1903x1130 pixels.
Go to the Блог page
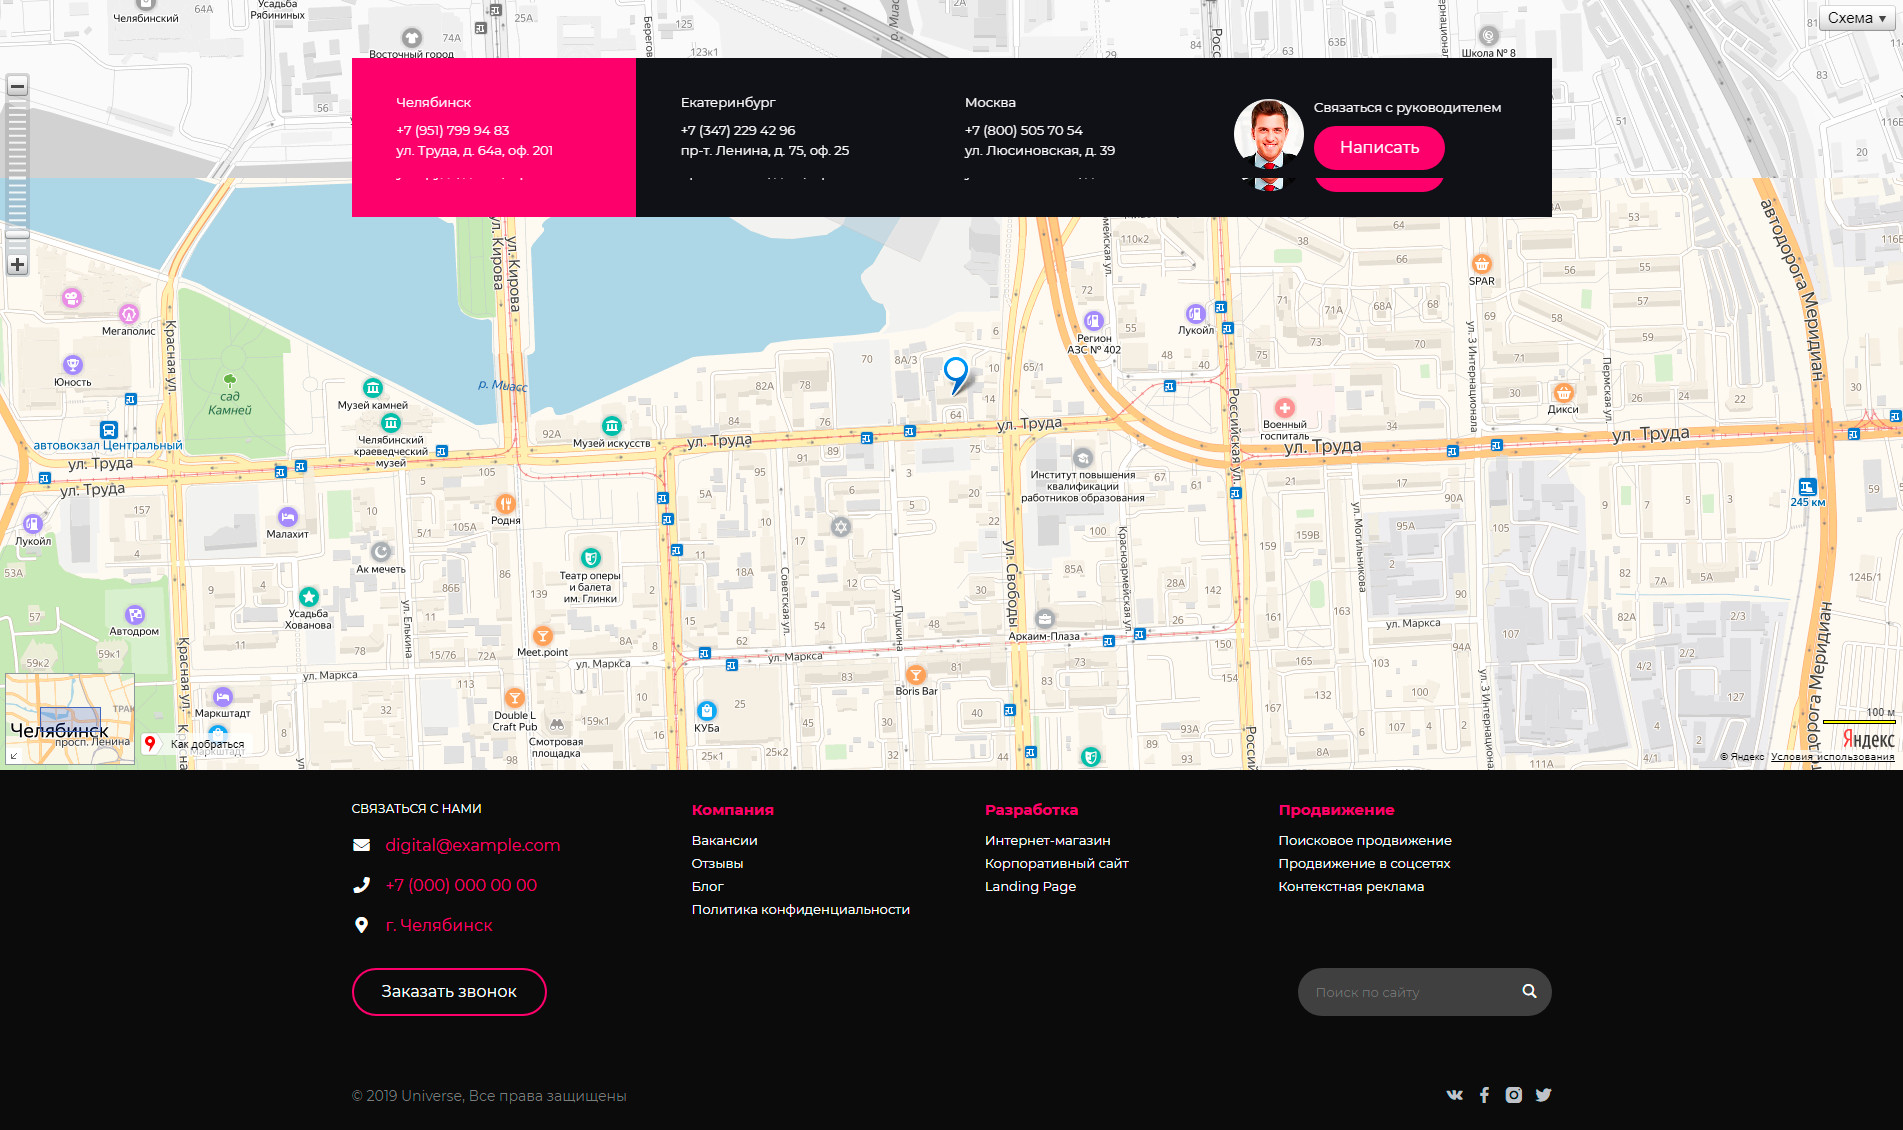708,887
